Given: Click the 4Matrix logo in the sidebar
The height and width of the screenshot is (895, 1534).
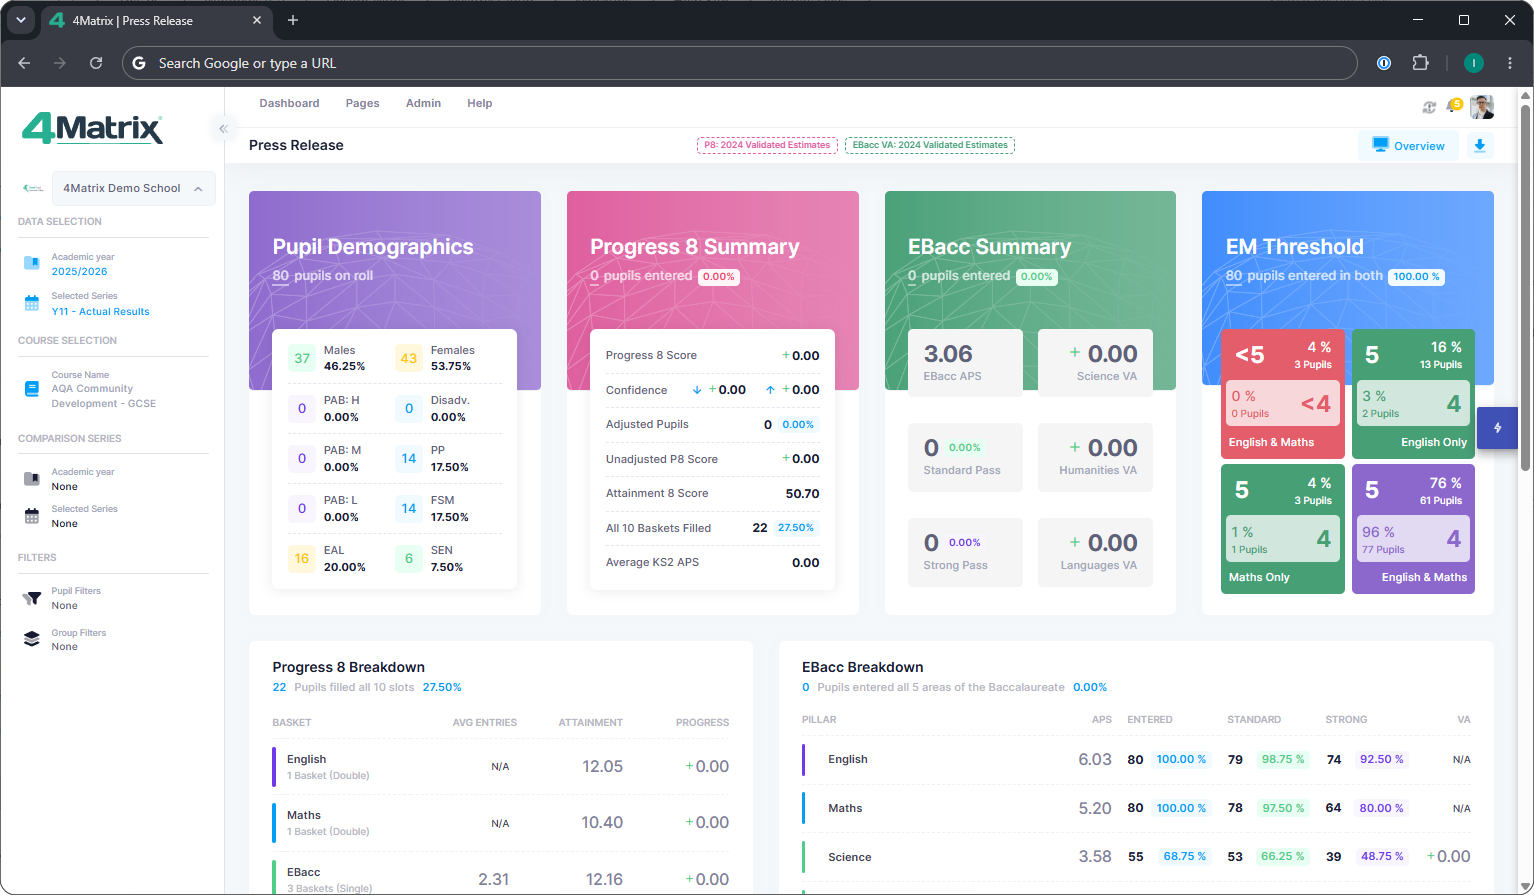Looking at the screenshot, I should (x=92, y=129).
